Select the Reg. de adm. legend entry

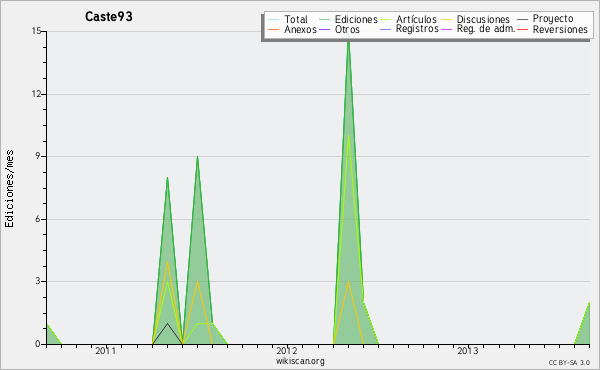click(486, 29)
